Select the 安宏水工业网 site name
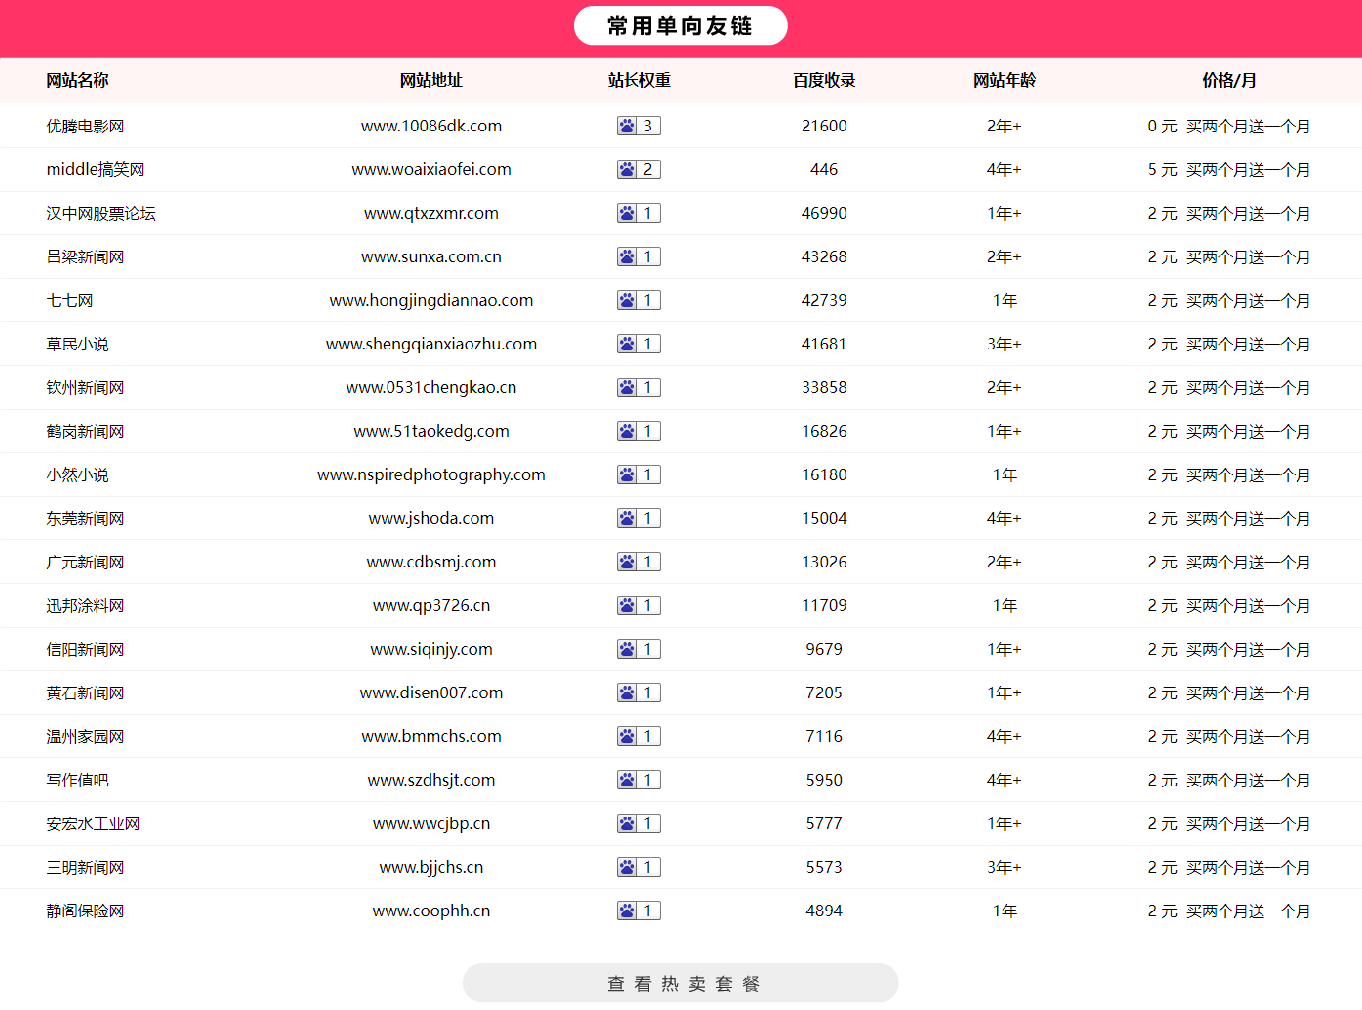This screenshot has height=1010, width=1362. [93, 824]
